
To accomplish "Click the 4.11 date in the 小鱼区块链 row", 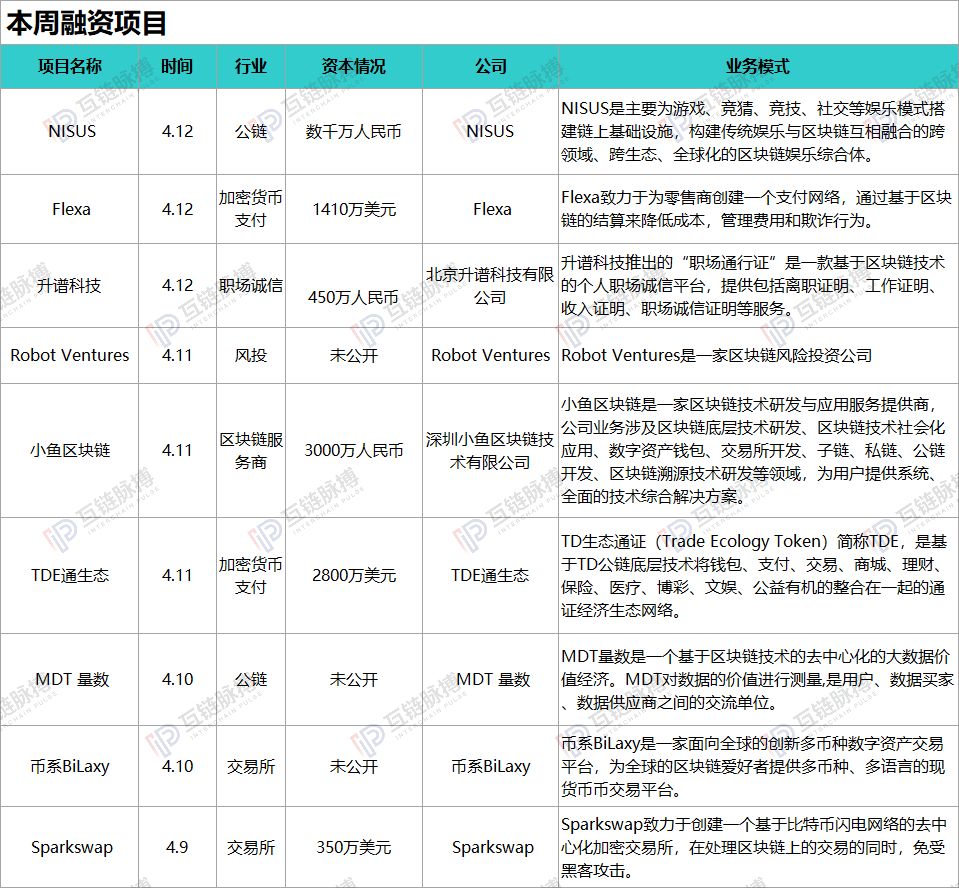I will coord(177,451).
